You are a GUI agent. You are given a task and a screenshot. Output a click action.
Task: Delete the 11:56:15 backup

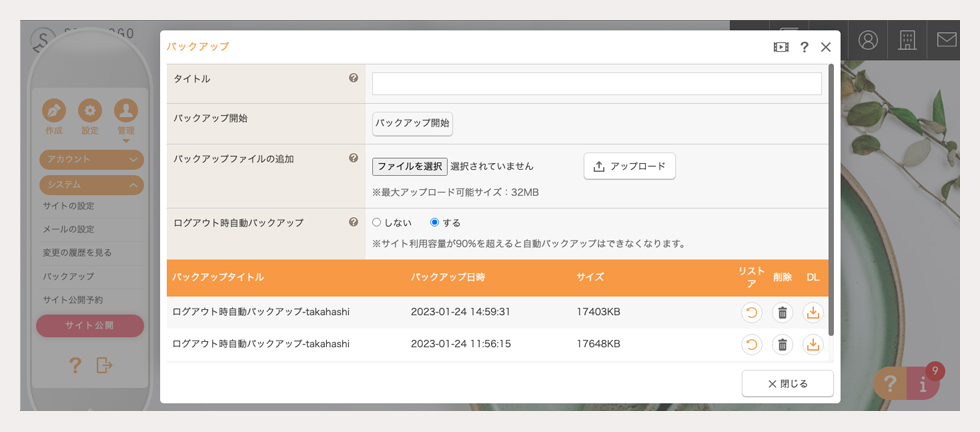[x=782, y=344]
